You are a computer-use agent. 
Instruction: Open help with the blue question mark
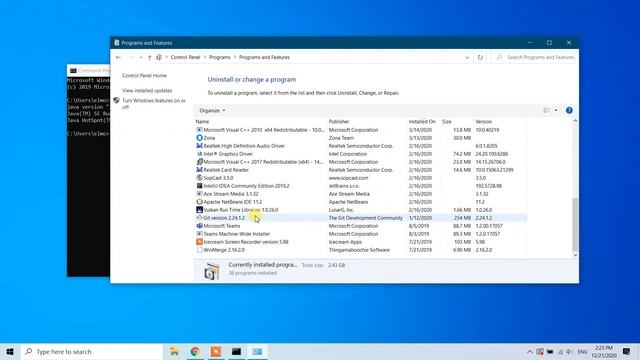(569, 110)
